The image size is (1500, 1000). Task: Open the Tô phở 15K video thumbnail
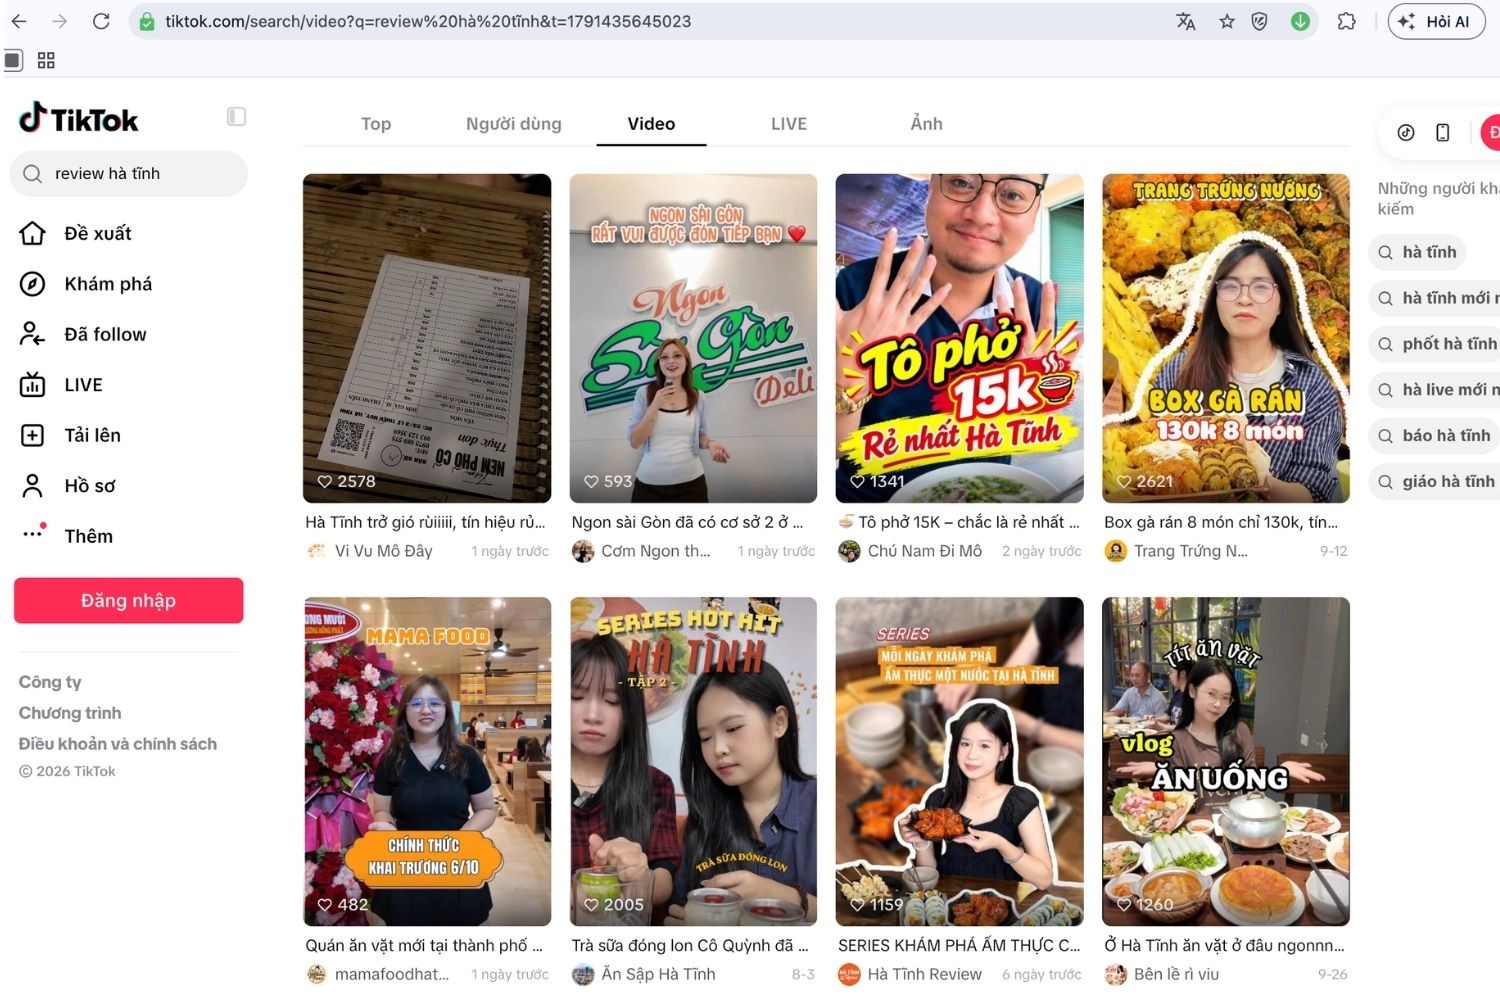click(960, 338)
